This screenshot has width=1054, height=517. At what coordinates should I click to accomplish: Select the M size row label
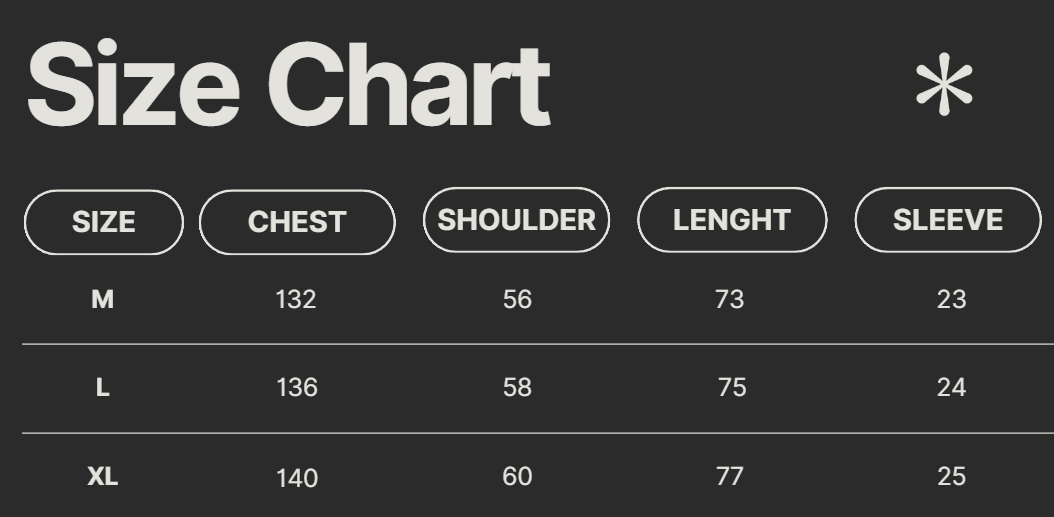click(102, 299)
